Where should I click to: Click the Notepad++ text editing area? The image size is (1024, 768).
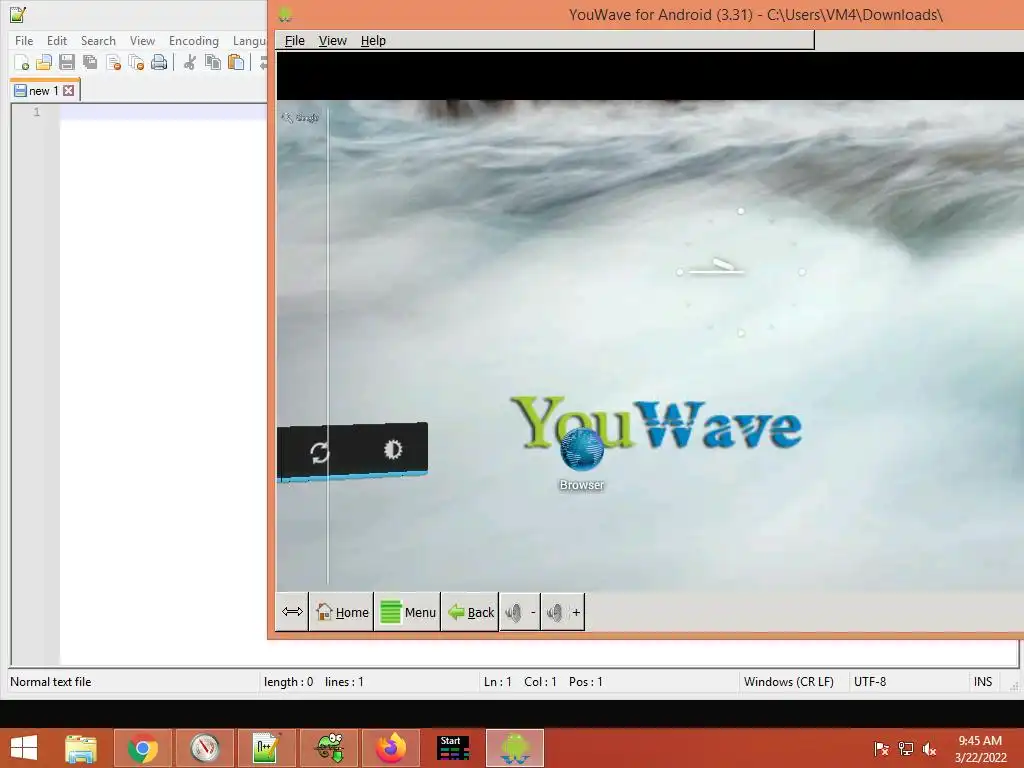[x=163, y=385]
